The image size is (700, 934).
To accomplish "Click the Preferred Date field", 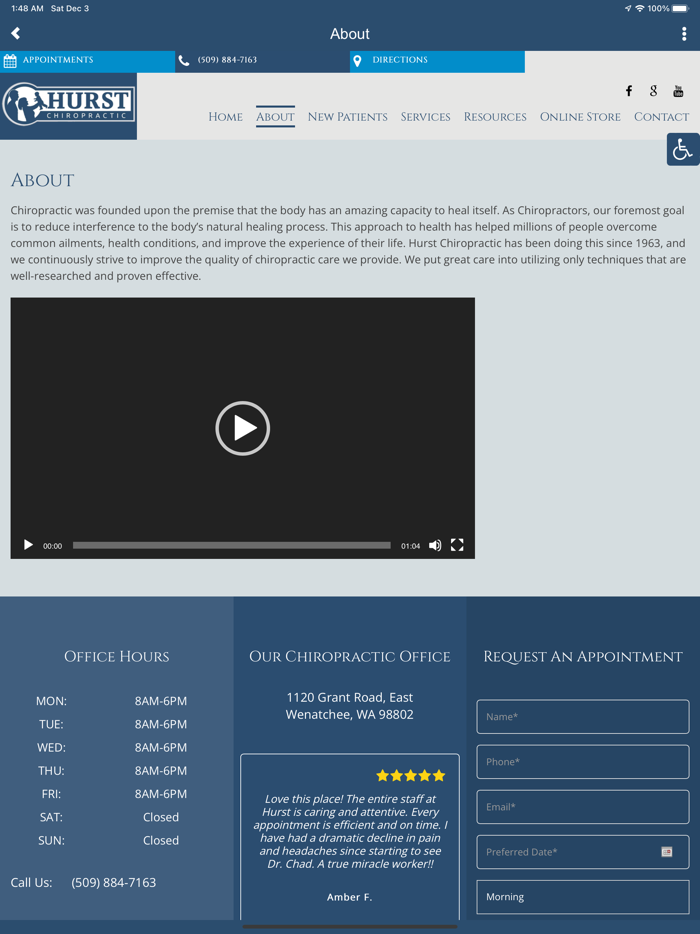I will (x=583, y=852).
